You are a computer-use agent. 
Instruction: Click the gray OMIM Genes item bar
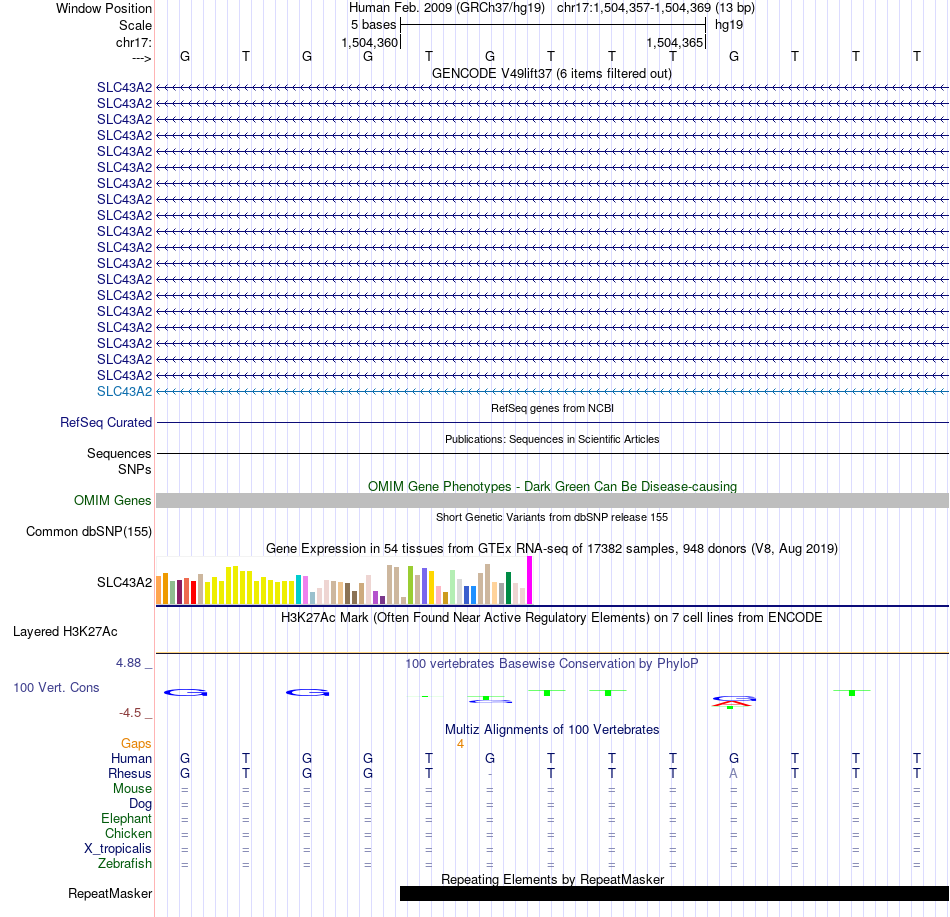pos(552,500)
